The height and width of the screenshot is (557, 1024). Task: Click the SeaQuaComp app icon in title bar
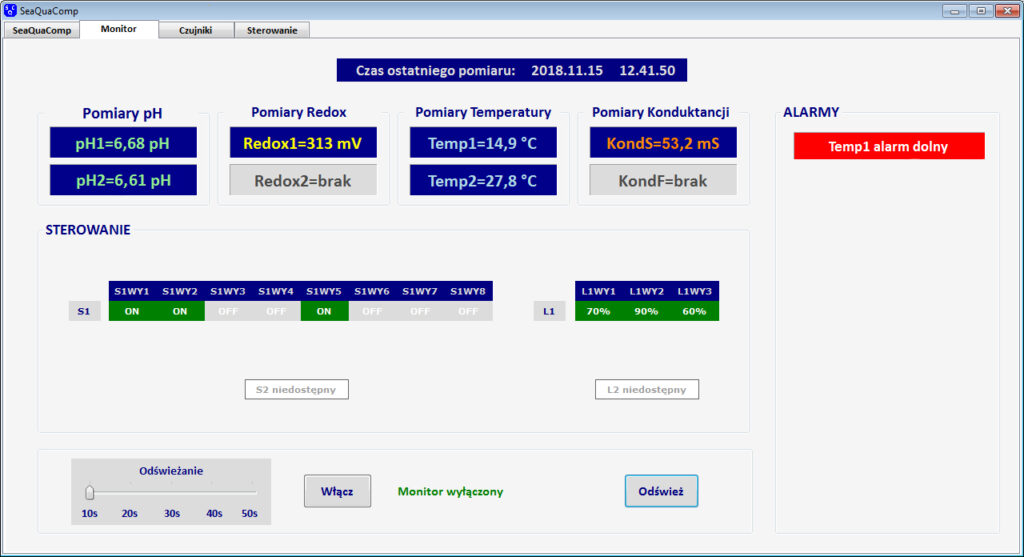[x=11, y=11]
